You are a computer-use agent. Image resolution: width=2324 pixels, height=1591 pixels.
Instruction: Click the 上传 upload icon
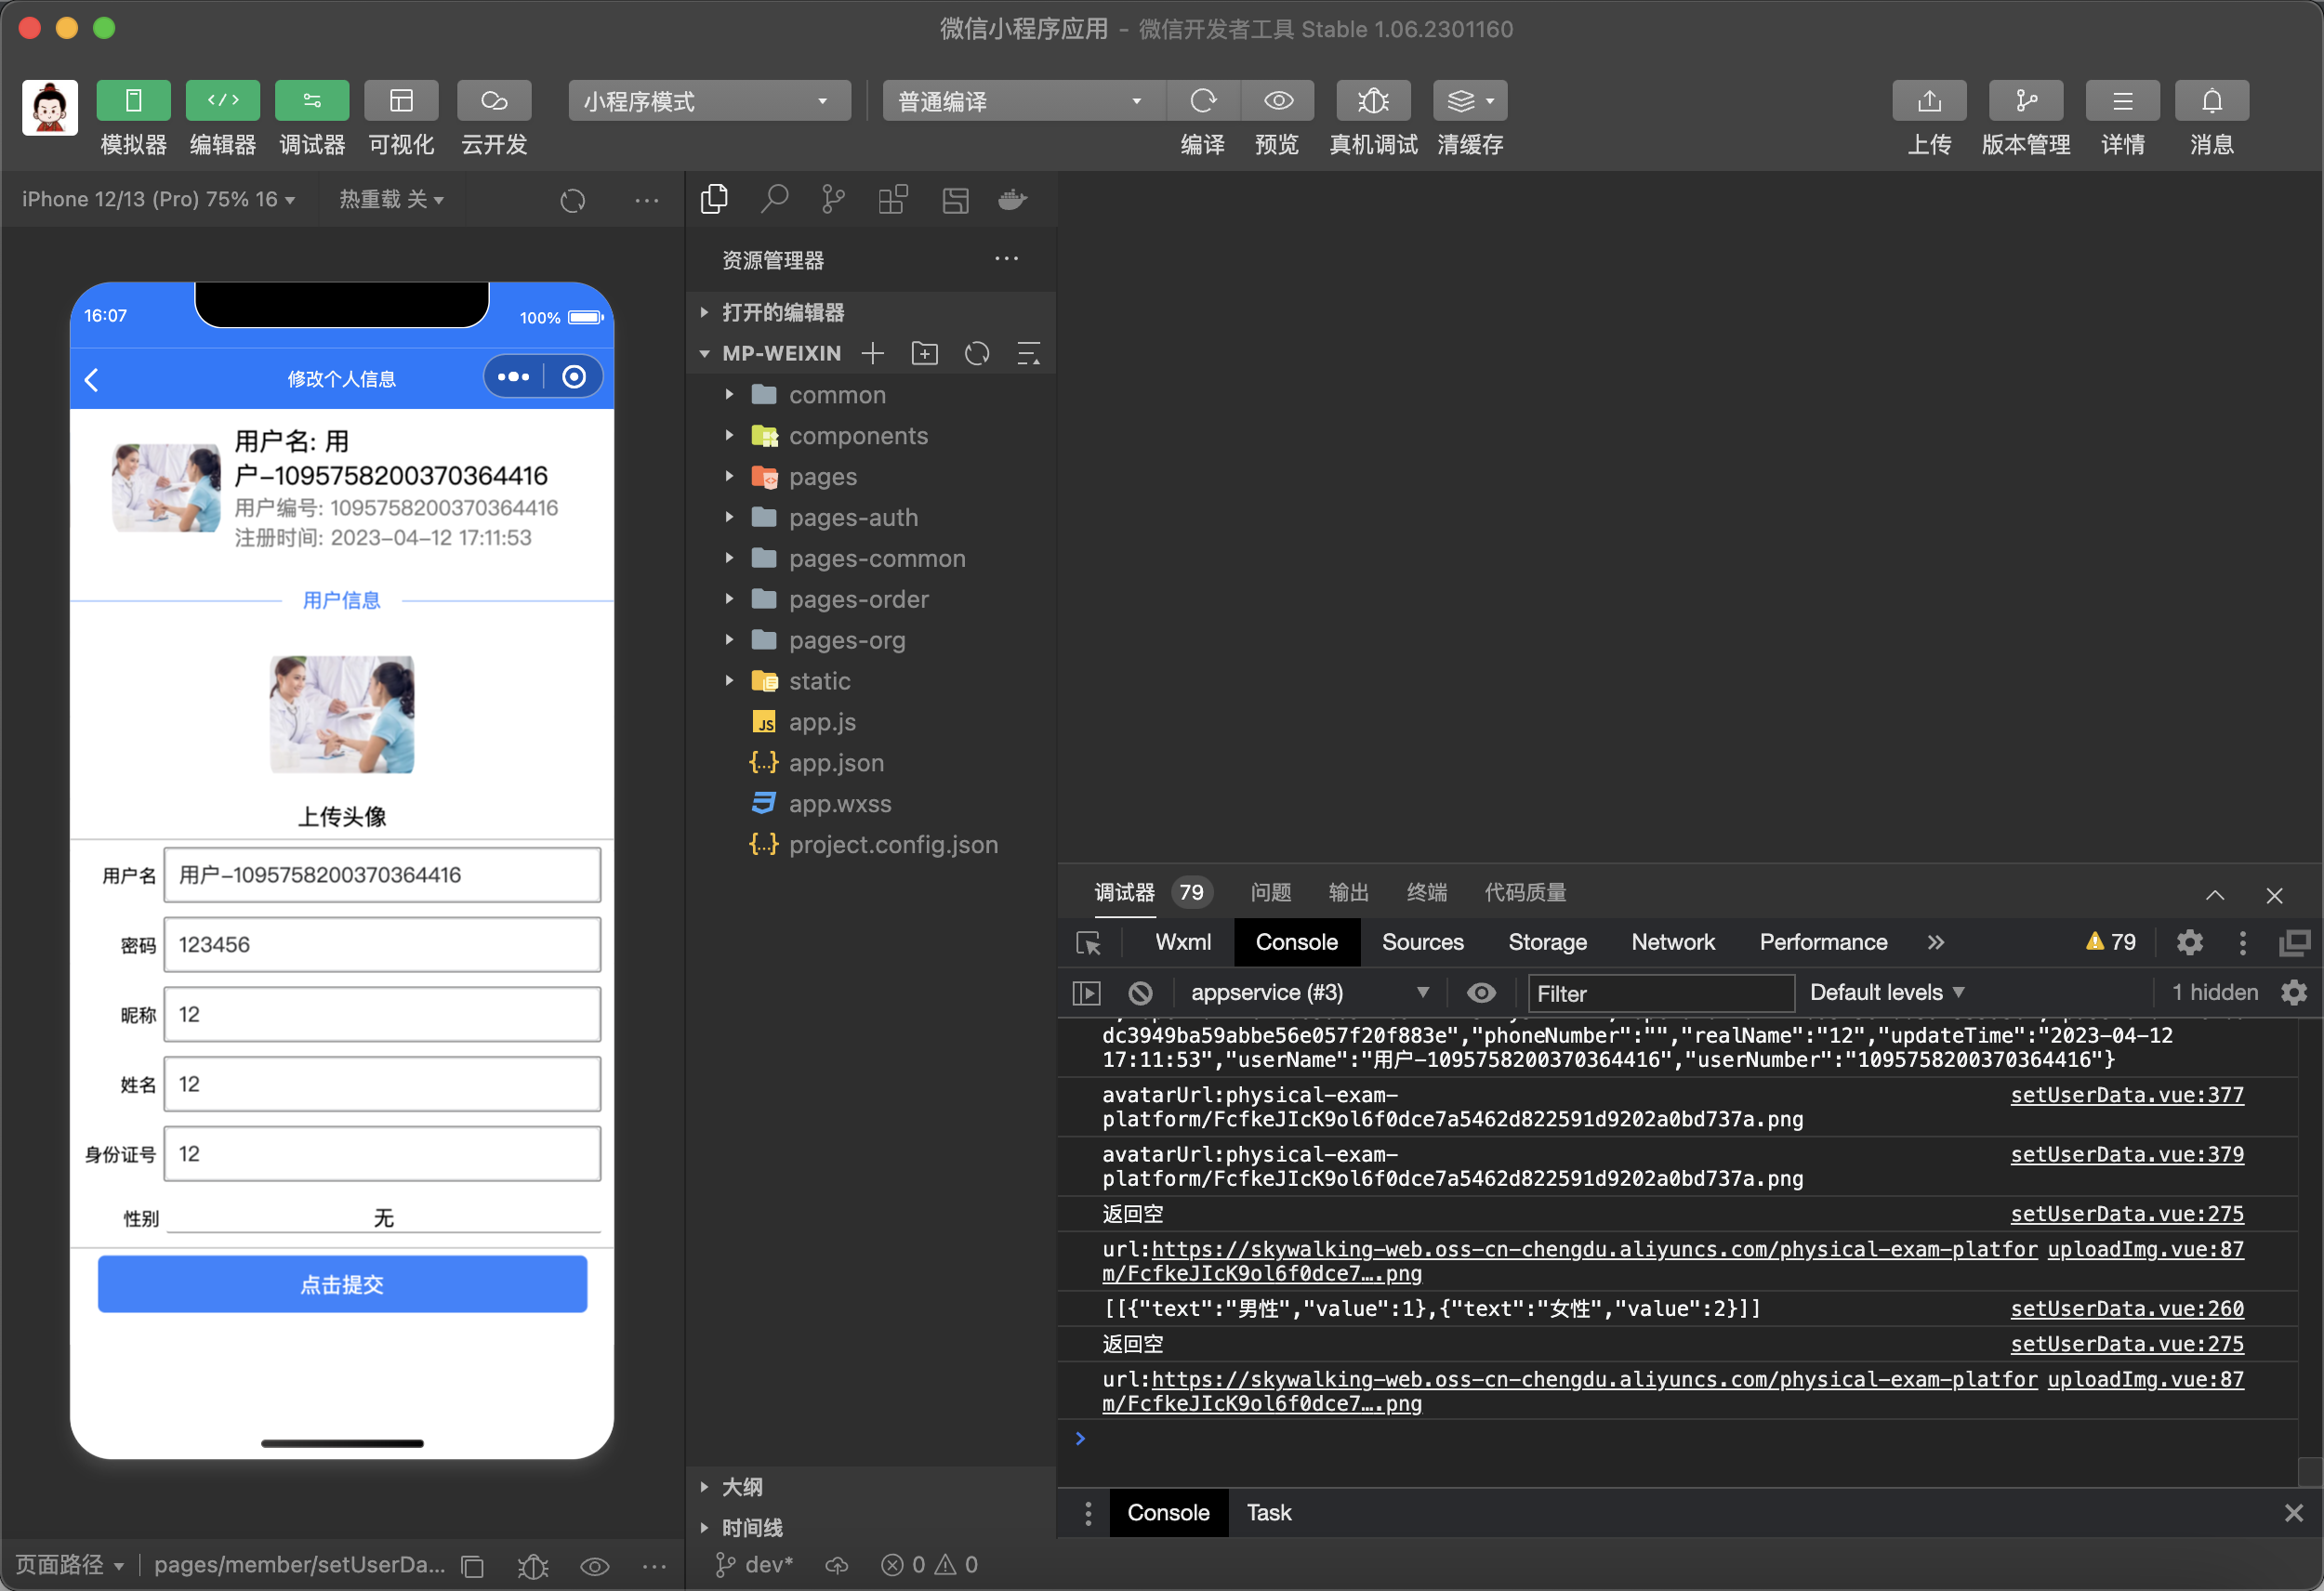click(x=1929, y=100)
